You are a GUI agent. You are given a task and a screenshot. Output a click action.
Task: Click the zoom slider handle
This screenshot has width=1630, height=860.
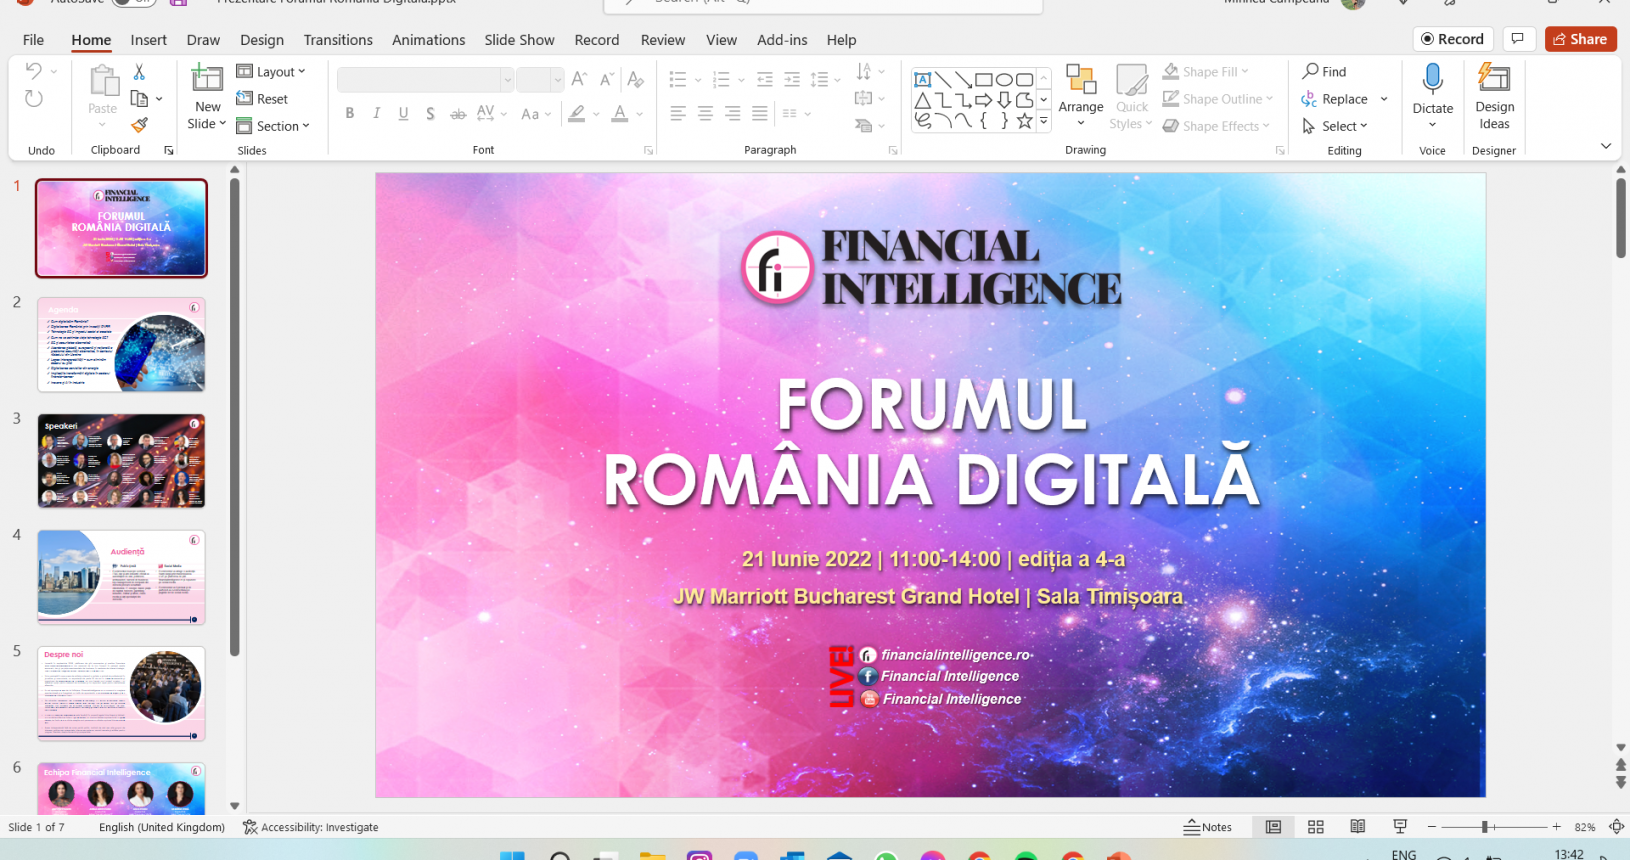click(x=1485, y=827)
